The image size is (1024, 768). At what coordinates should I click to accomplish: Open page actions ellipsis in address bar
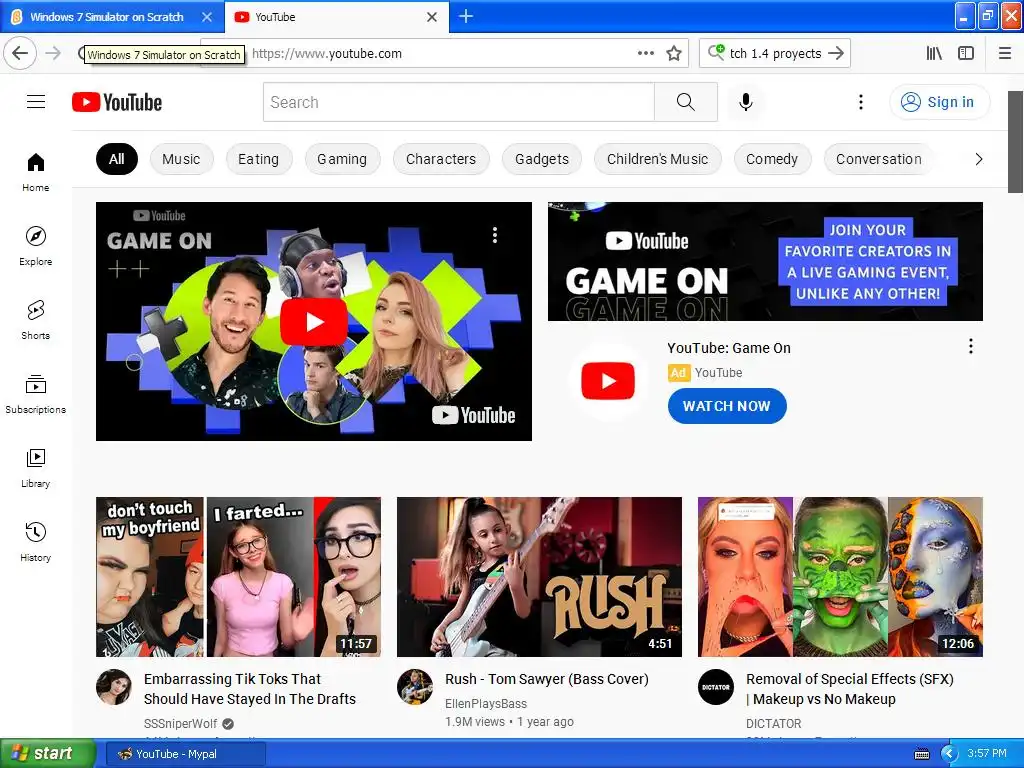646,54
